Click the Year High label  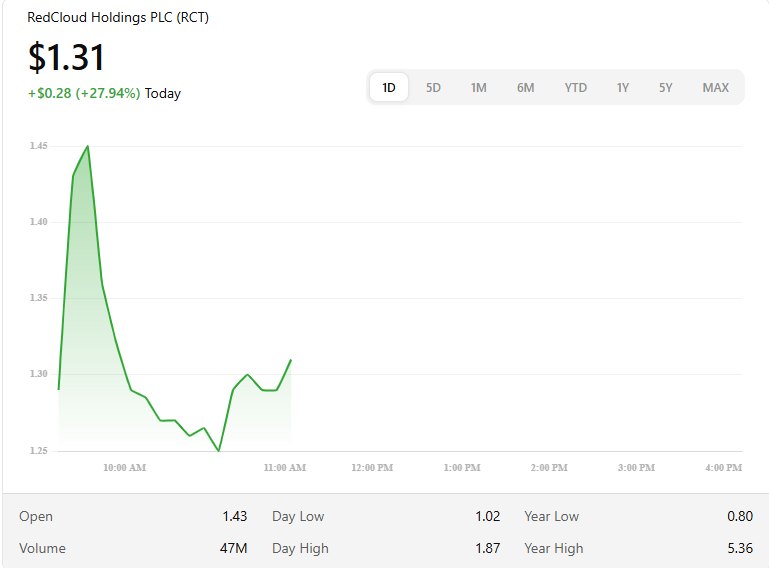[554, 548]
